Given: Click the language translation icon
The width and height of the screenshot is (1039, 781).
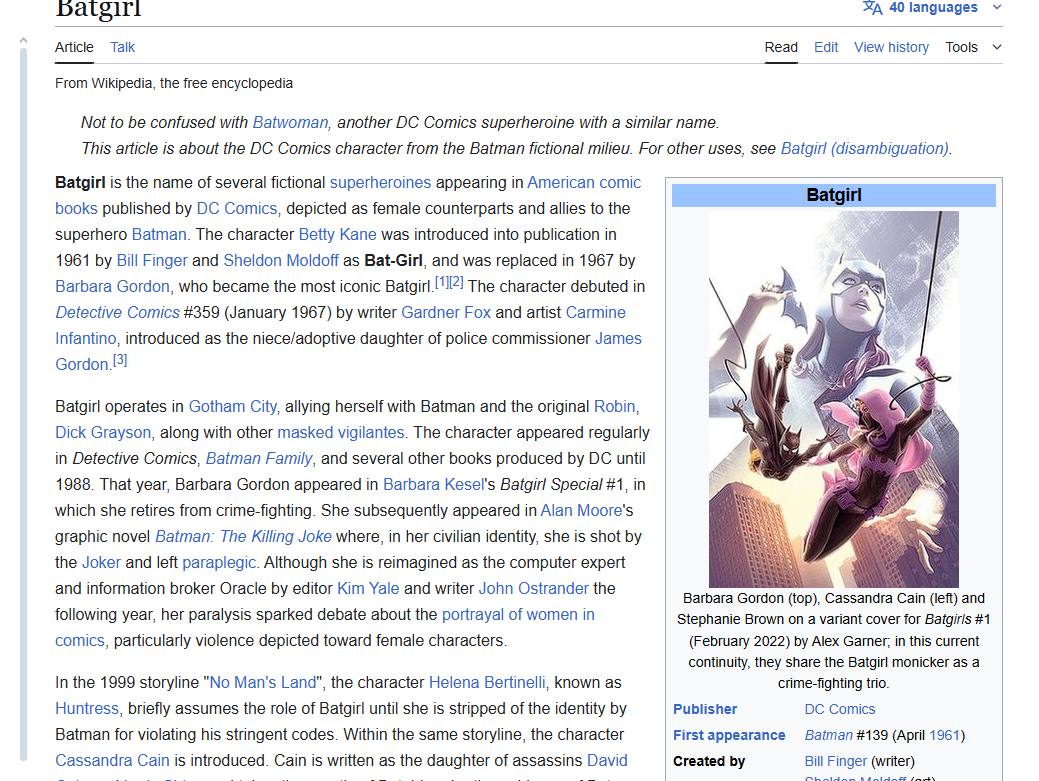Looking at the screenshot, I should click(x=872, y=7).
